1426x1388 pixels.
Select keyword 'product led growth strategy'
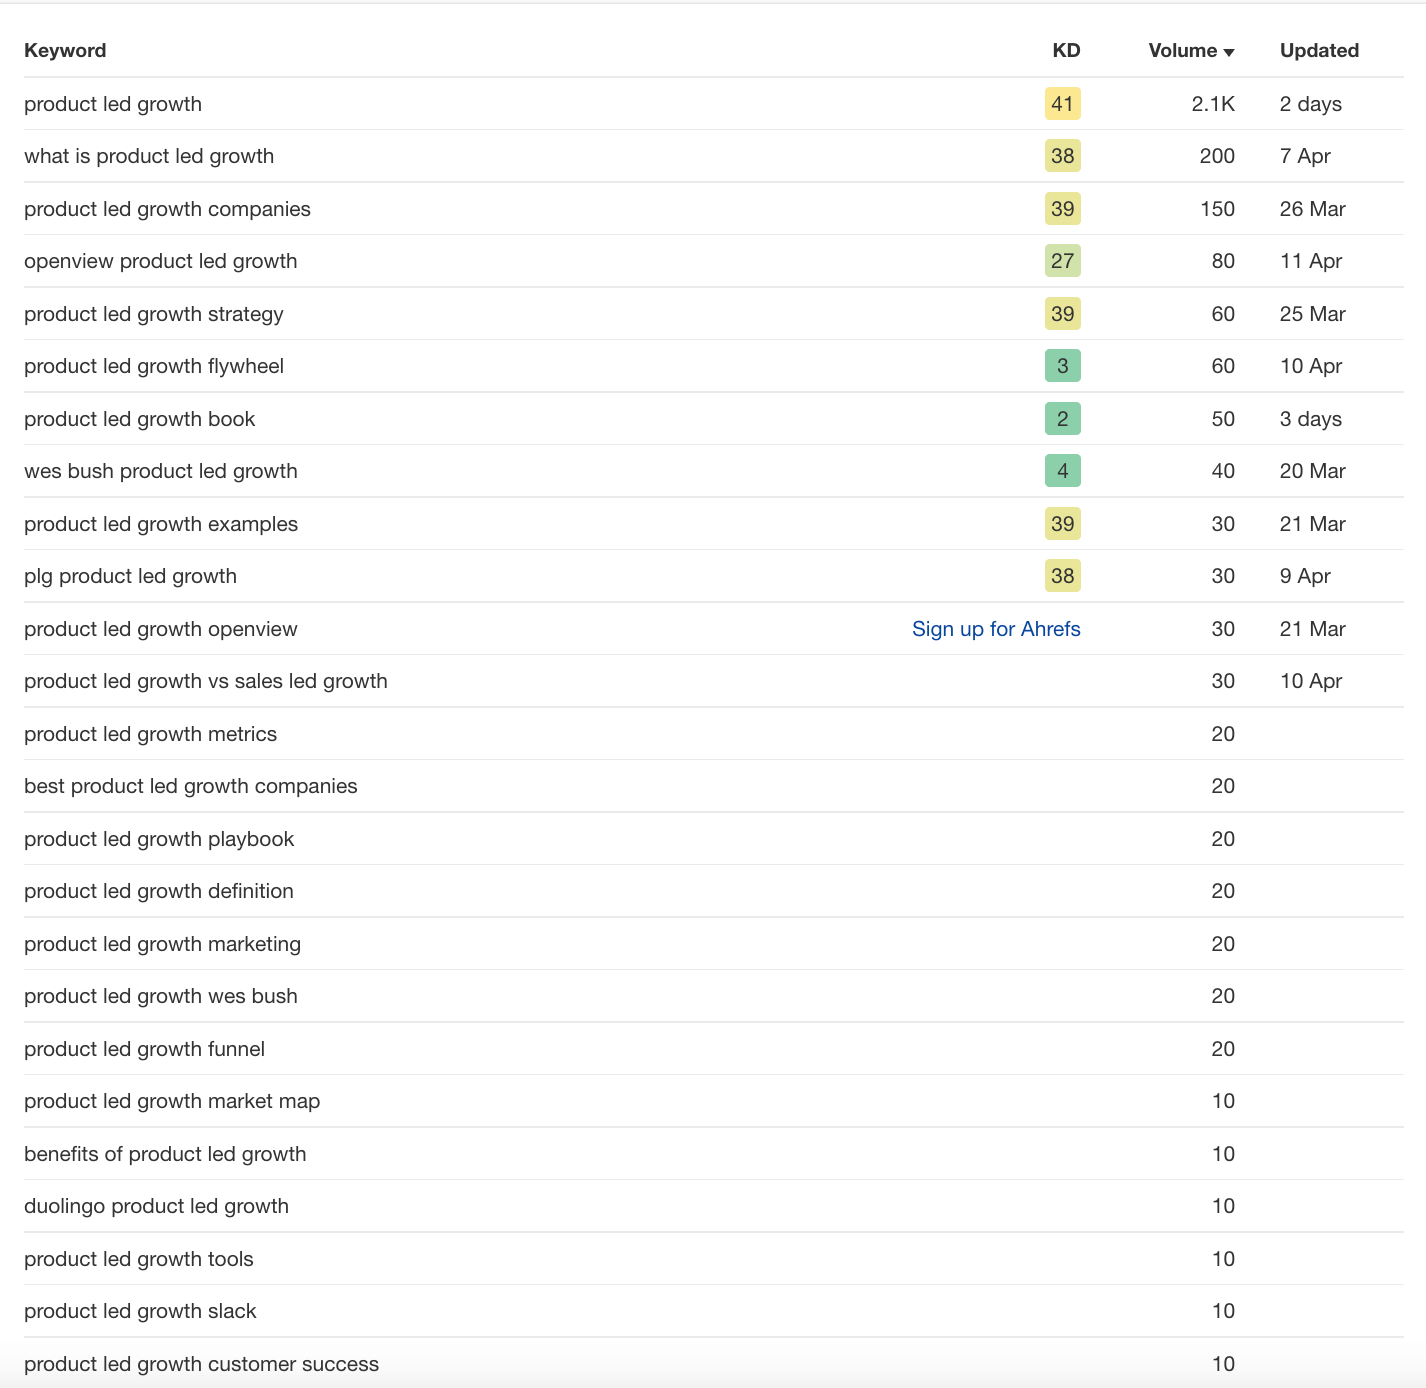pos(154,314)
